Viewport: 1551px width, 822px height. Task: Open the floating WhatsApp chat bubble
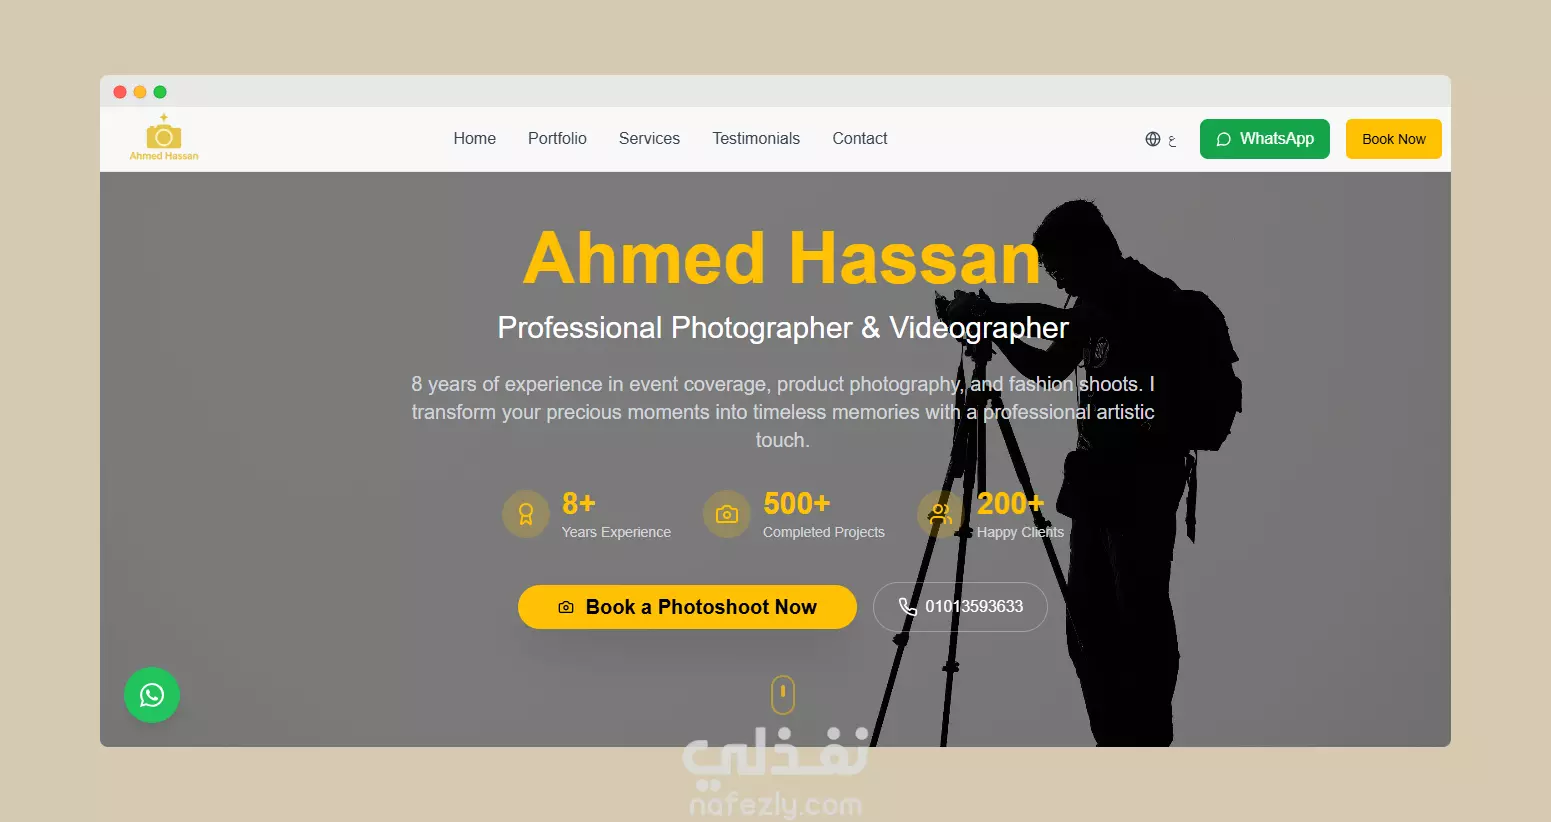[152, 695]
